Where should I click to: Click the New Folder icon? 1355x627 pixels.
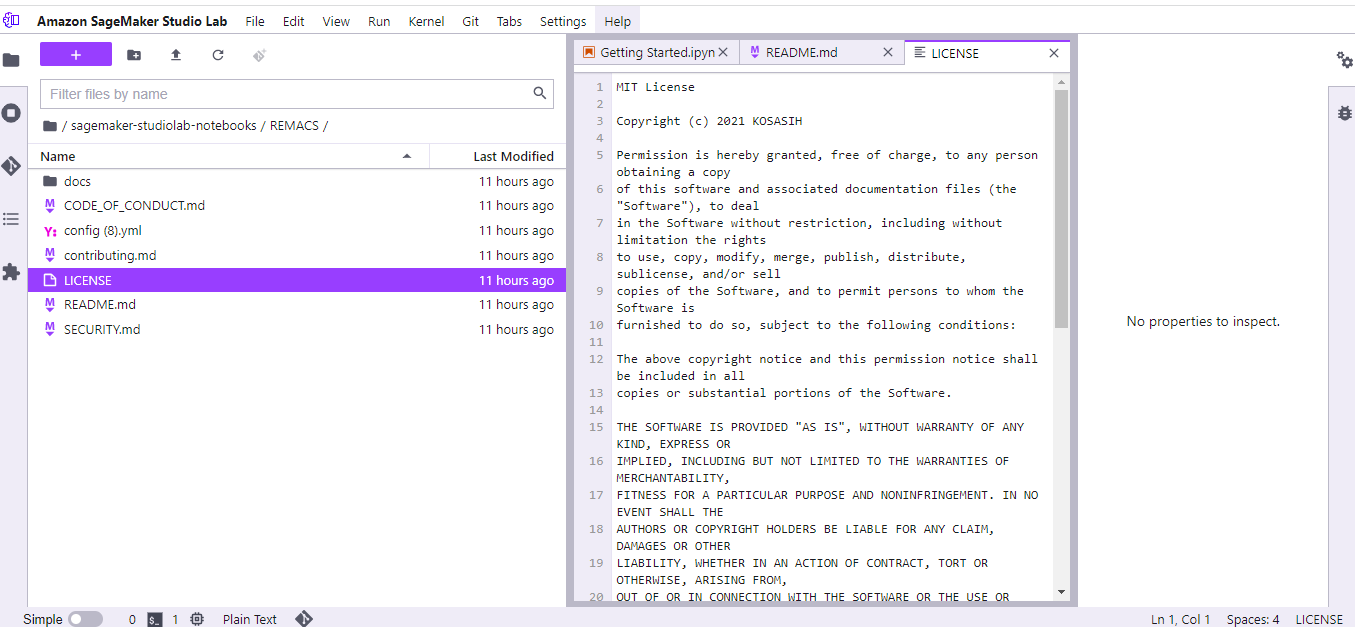pos(134,55)
